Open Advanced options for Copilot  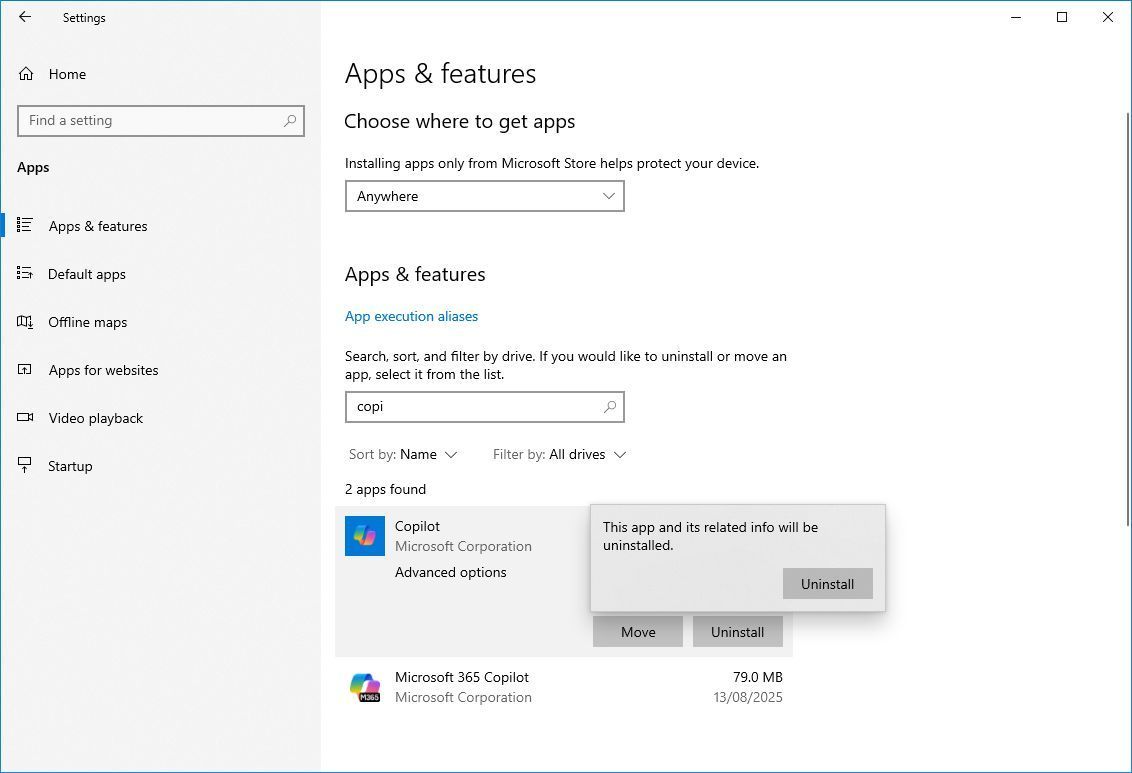click(x=450, y=572)
